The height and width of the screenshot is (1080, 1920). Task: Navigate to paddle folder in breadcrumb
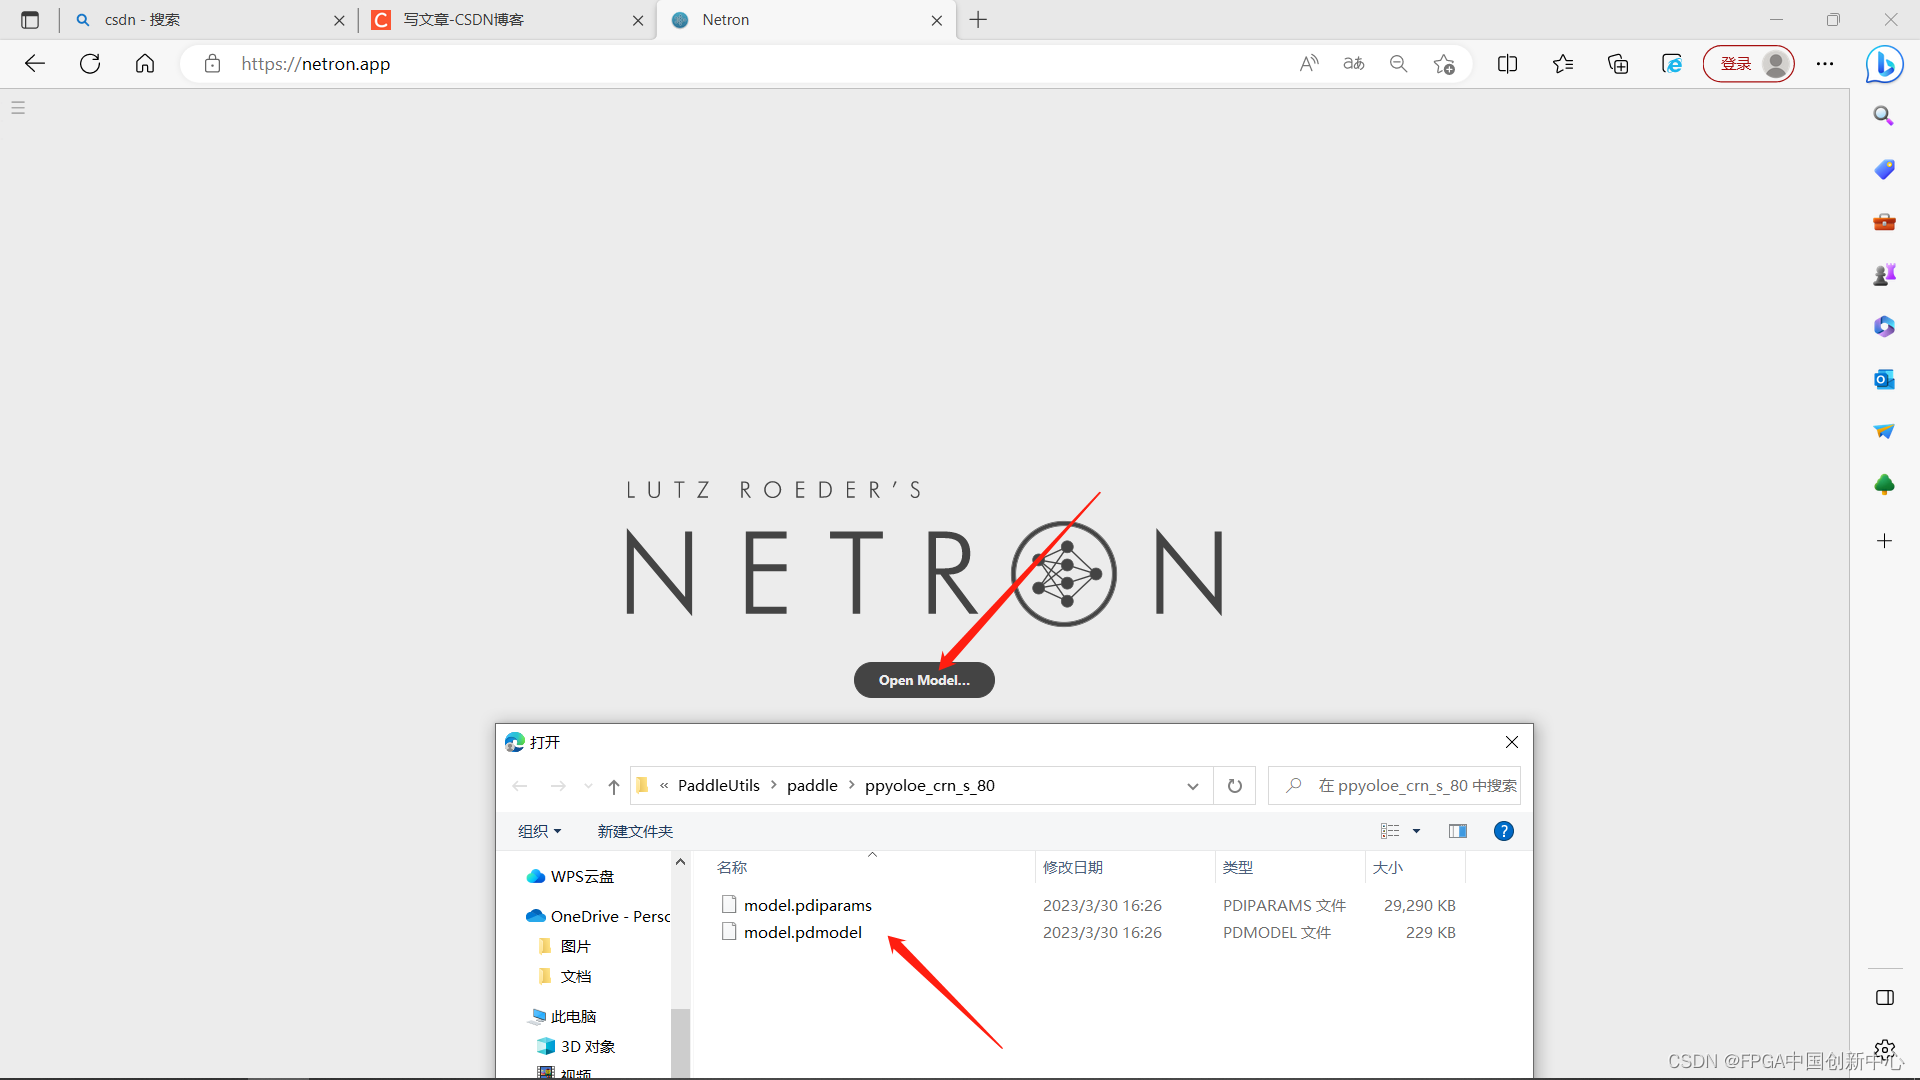812,786
